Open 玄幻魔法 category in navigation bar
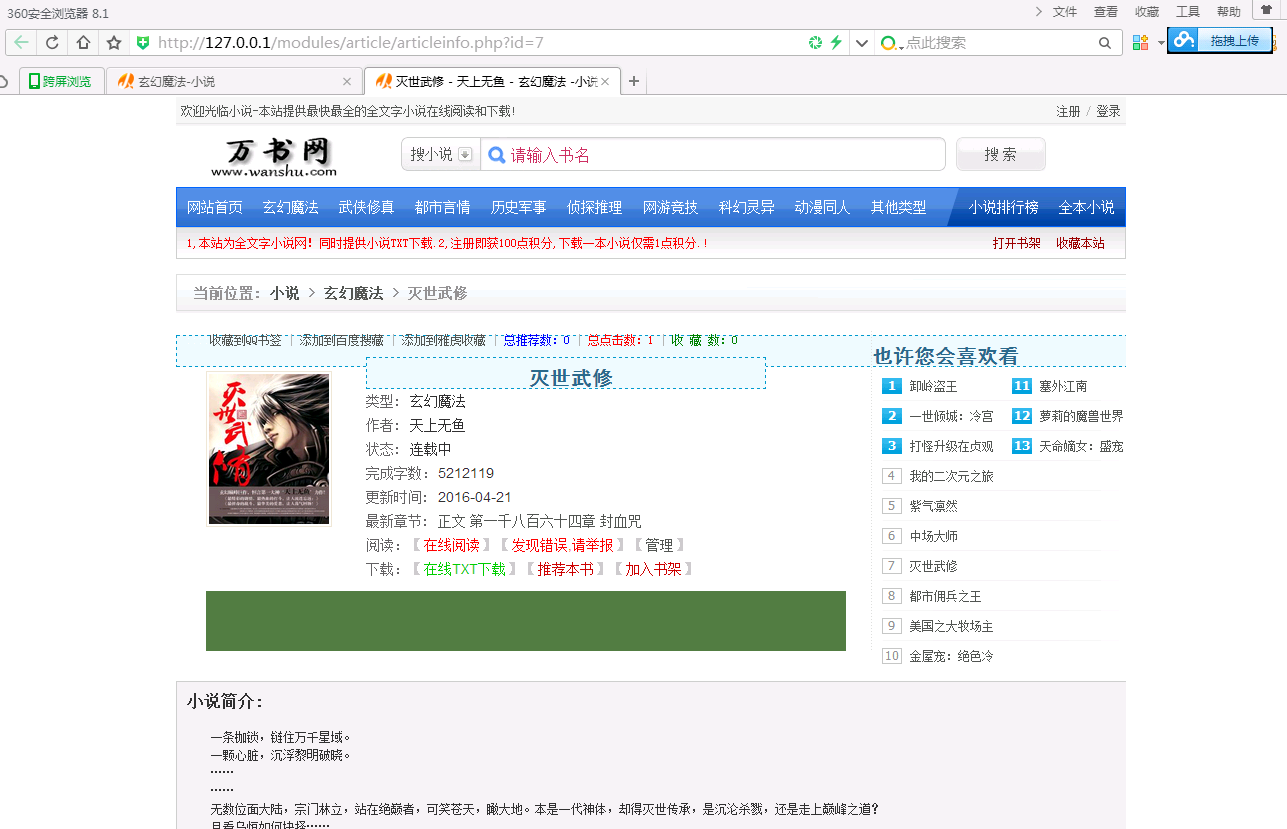The image size is (1287, 829). pos(291,207)
